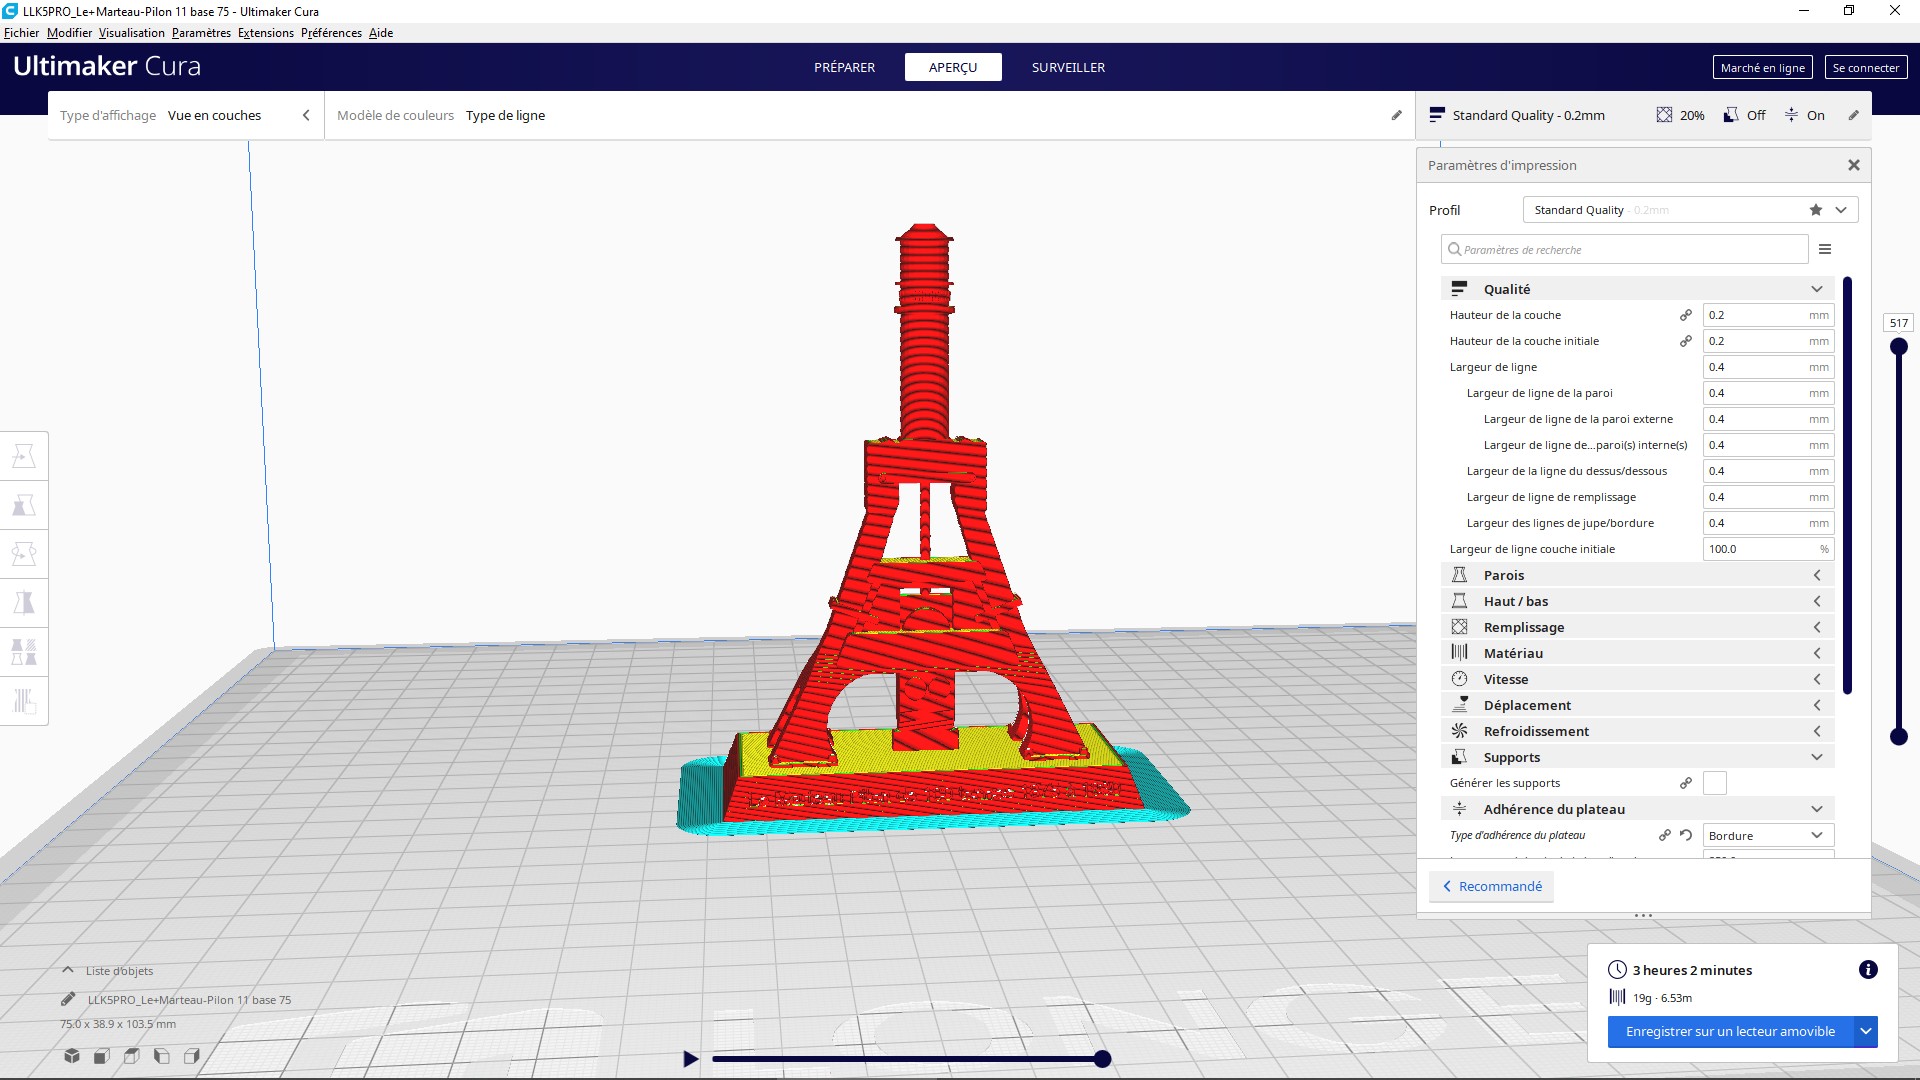Screen dimensions: 1920x1080
Task: Open the Bordure adhesion type dropdown
Action: point(1768,835)
